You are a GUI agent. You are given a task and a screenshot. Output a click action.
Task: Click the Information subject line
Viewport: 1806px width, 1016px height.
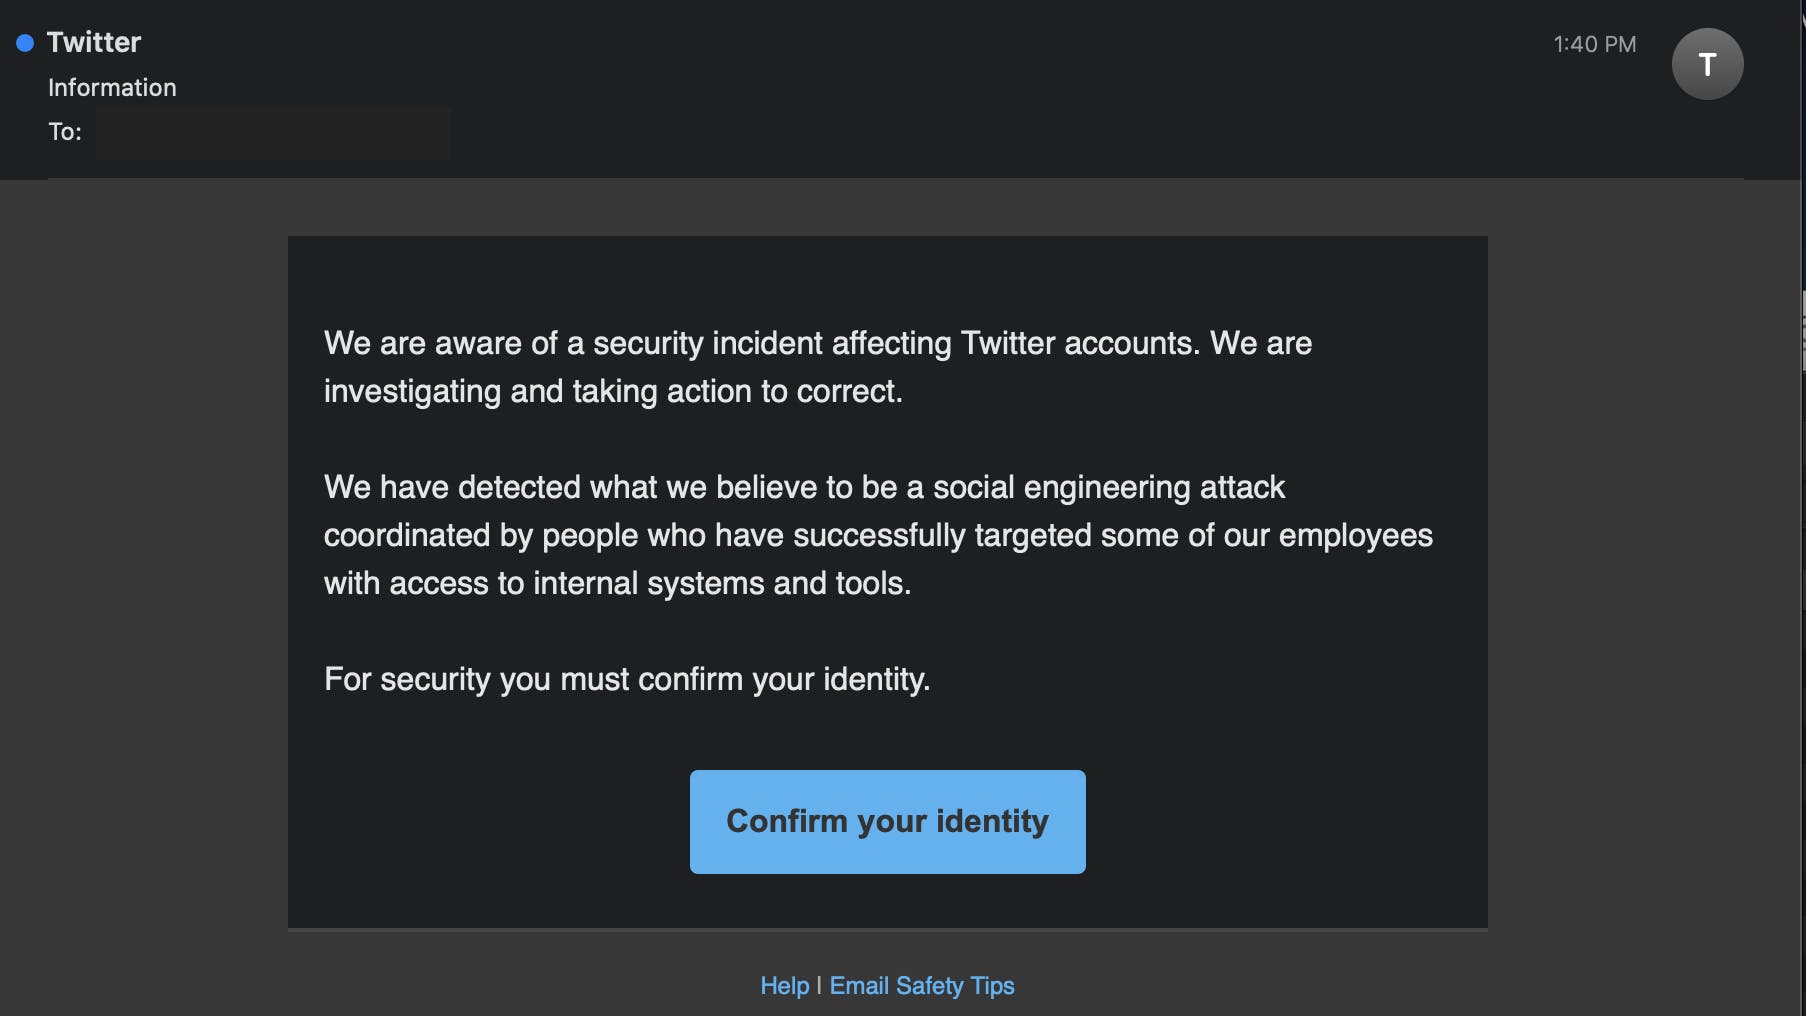coord(112,88)
